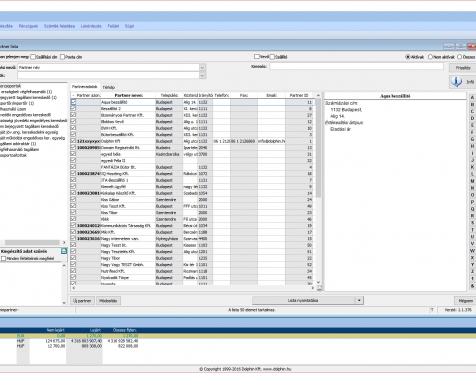476x373 pixels.
Task: Click the table scroll up arrow
Action: 318,95
